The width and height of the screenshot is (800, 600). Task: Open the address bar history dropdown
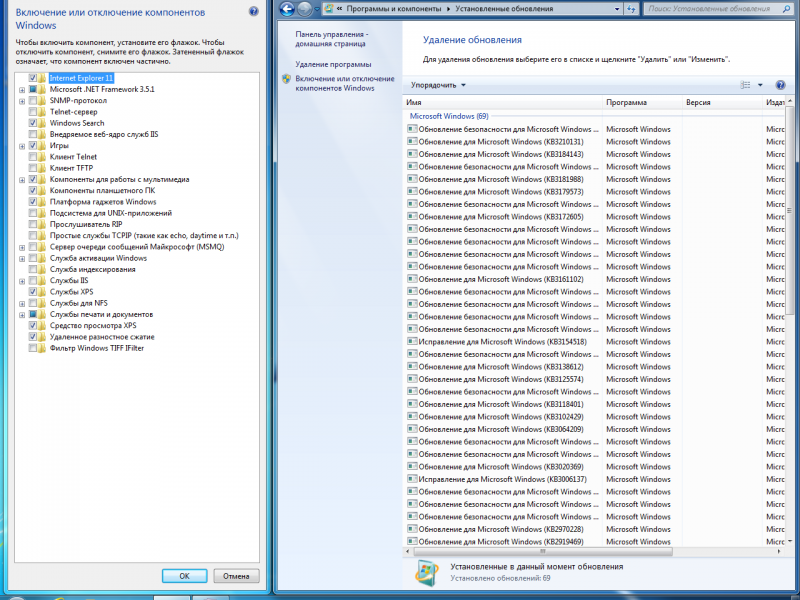[617, 9]
